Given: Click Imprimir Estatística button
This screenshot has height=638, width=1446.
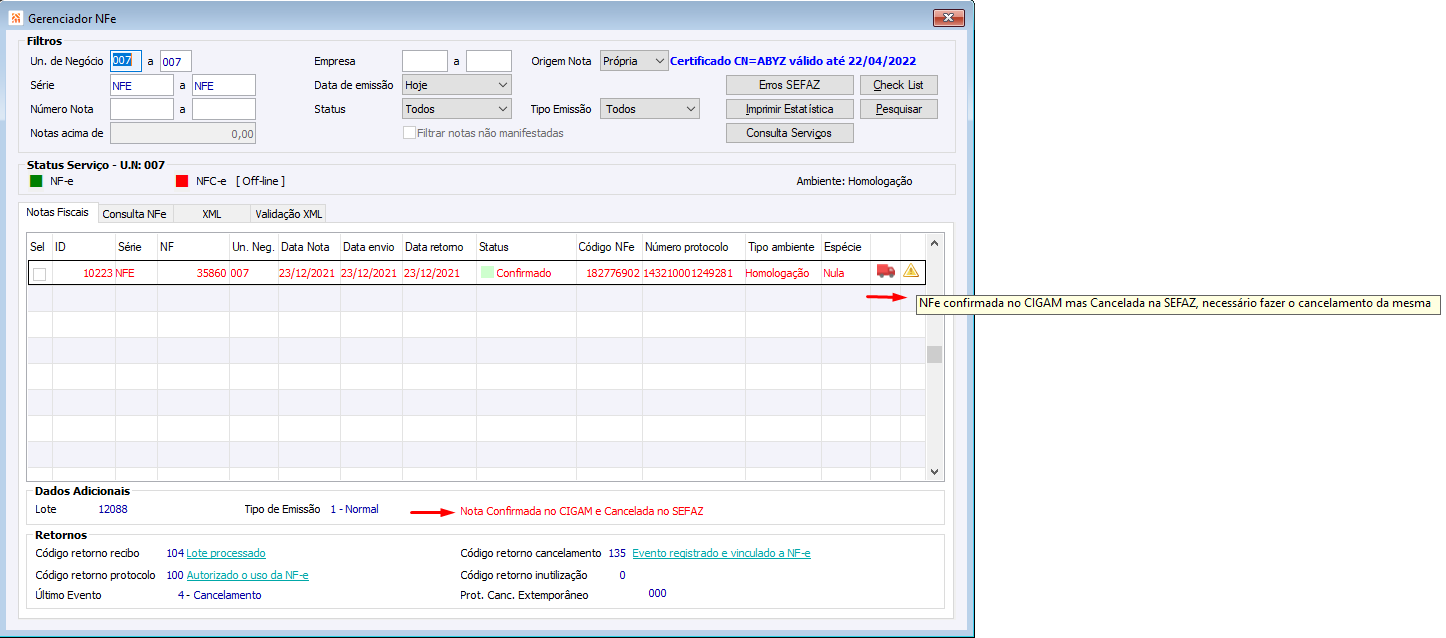Looking at the screenshot, I should tap(789, 109).
